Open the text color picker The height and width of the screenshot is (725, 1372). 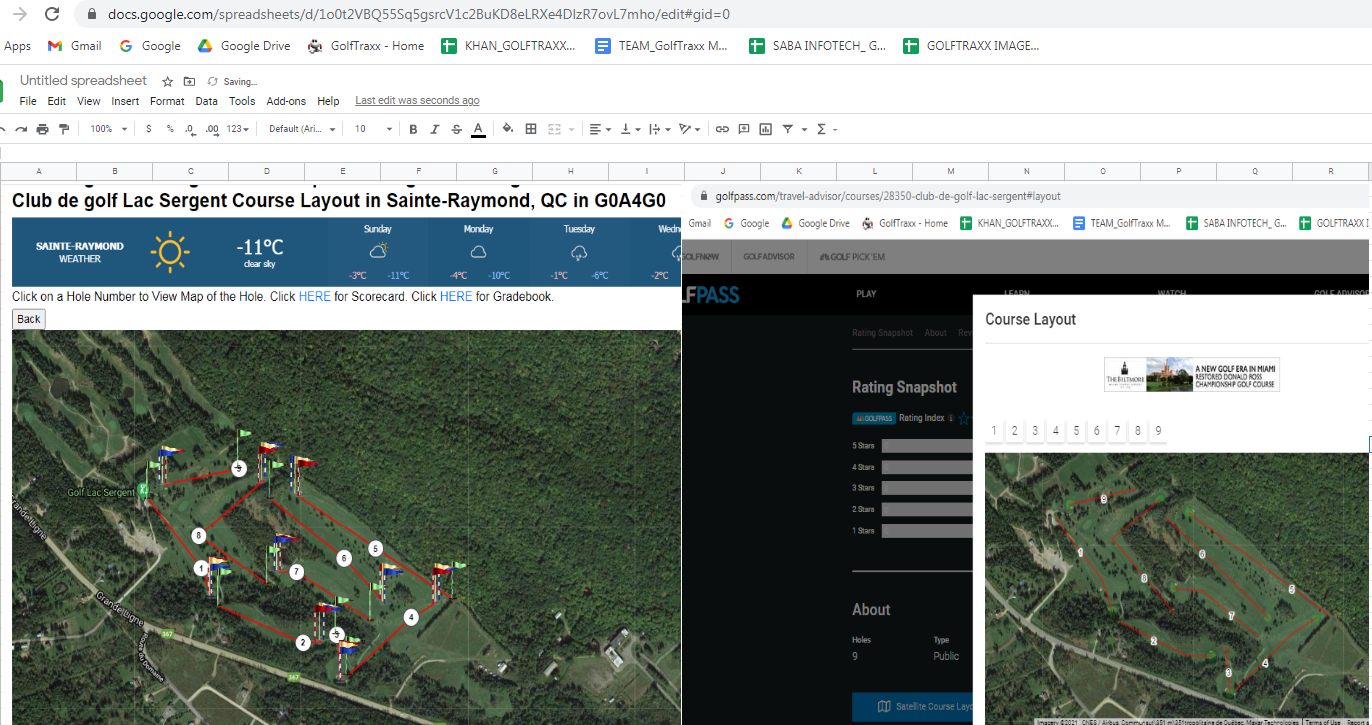[478, 129]
